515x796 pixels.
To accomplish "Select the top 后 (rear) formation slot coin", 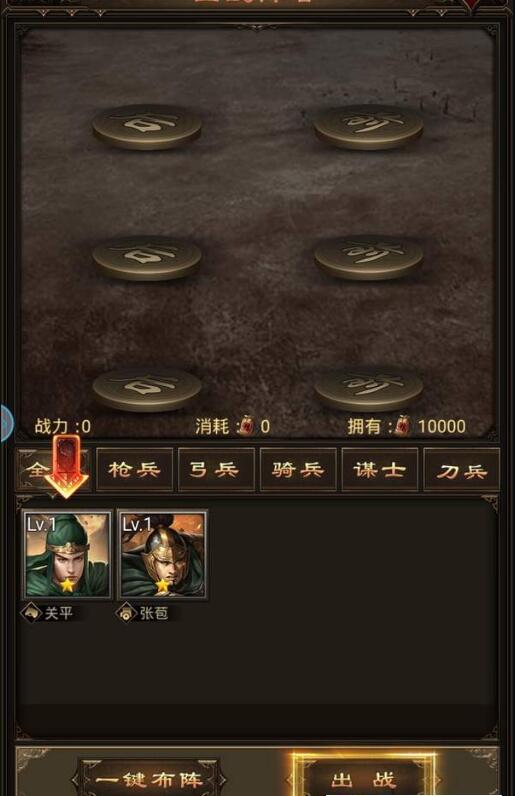I will (x=147, y=127).
